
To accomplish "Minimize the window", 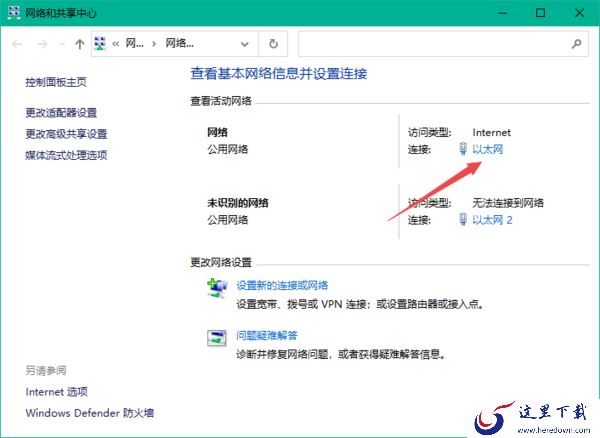I will tap(502, 13).
